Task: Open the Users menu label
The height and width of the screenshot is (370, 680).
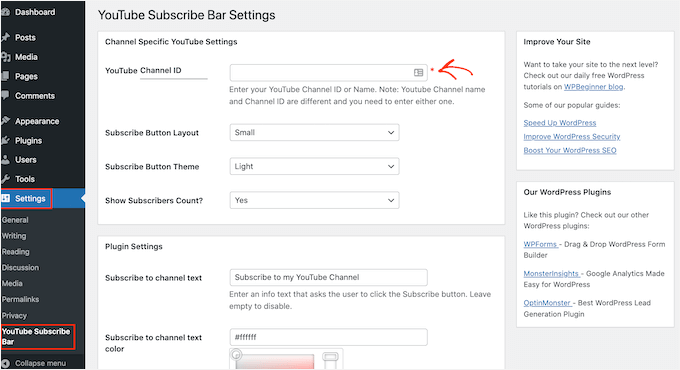Action: (x=26, y=160)
